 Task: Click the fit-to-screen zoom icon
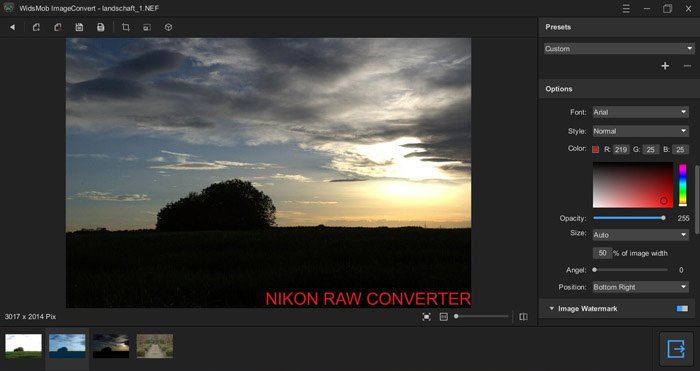click(x=427, y=317)
